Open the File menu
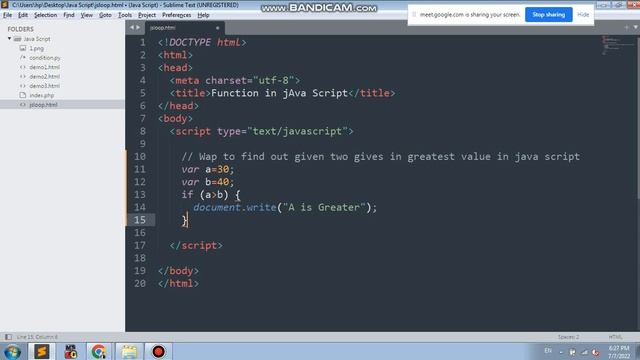This screenshot has width=640, height=360. 7,15
